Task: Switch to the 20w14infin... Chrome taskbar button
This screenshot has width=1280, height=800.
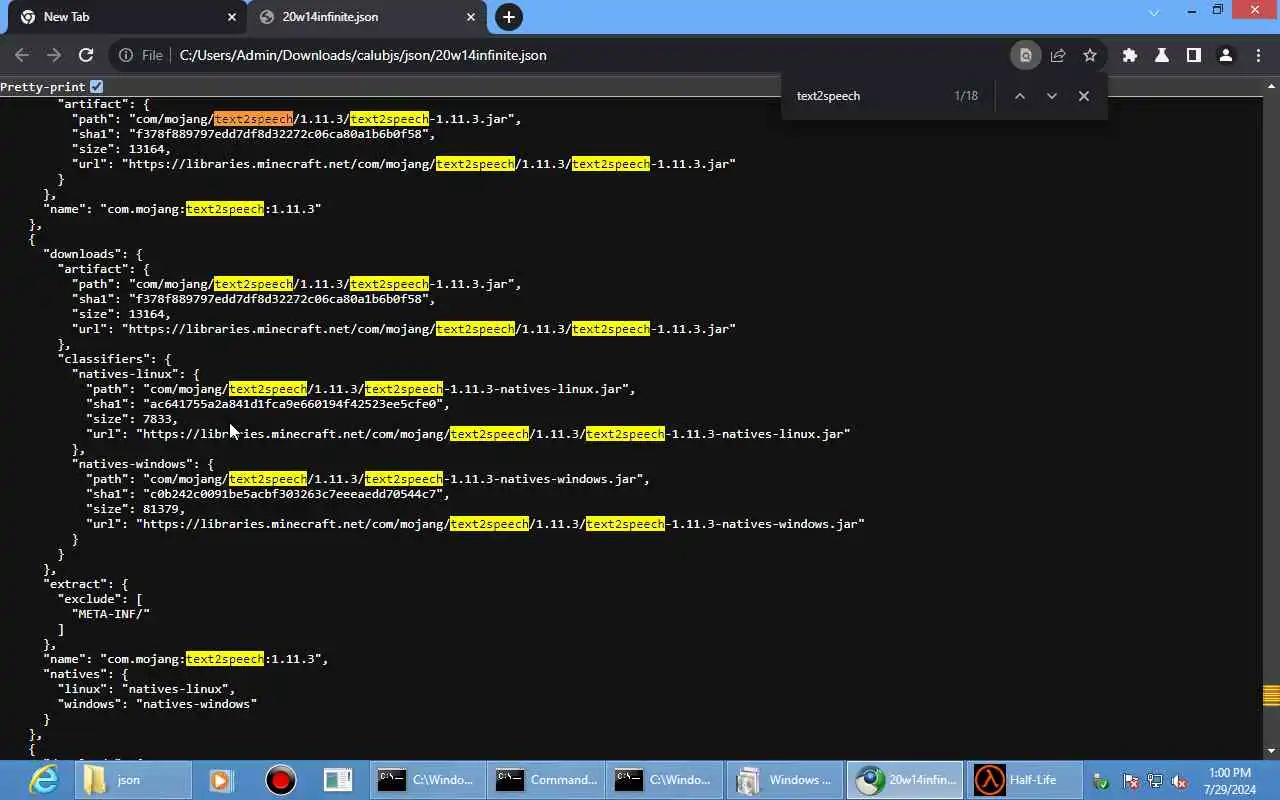Action: 905,780
